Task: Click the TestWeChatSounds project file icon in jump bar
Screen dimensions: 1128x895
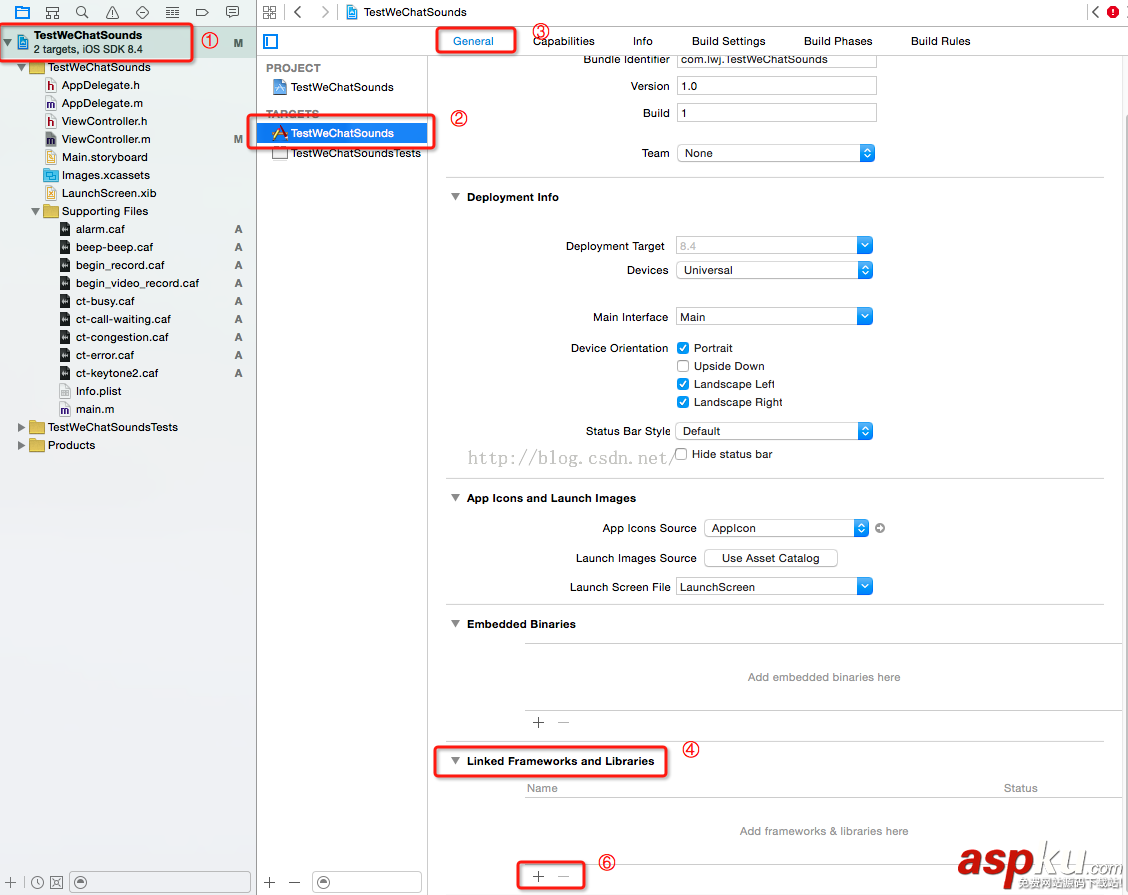Action: point(352,12)
